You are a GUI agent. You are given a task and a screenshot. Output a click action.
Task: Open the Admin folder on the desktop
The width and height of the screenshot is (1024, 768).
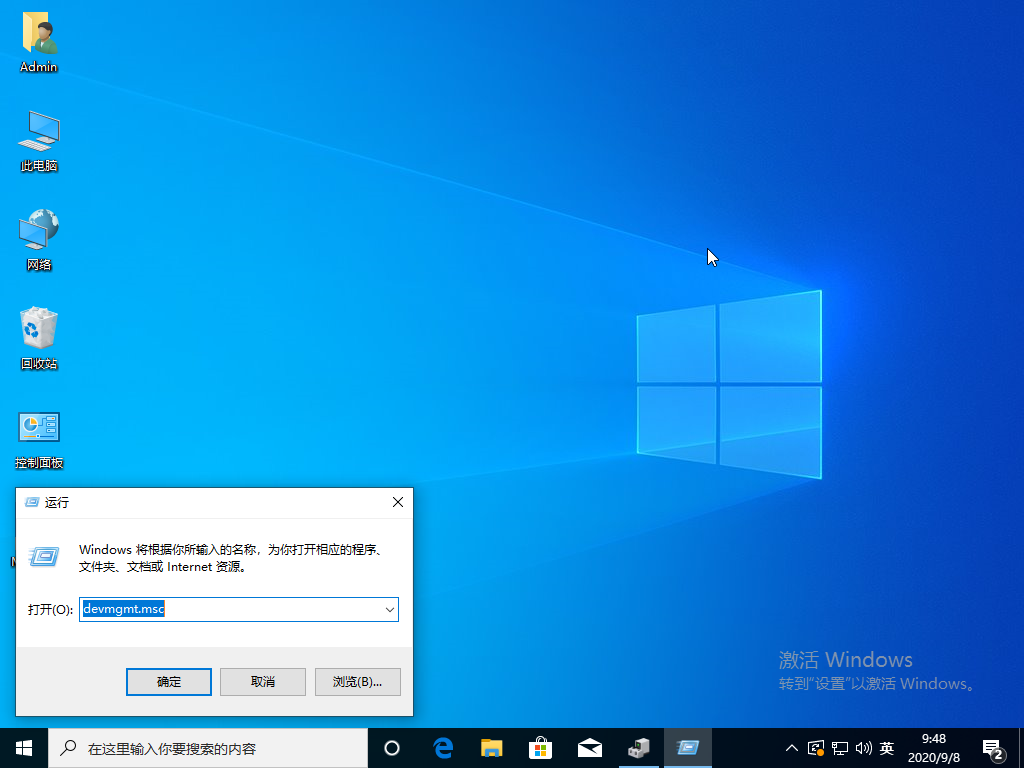pyautogui.click(x=38, y=42)
